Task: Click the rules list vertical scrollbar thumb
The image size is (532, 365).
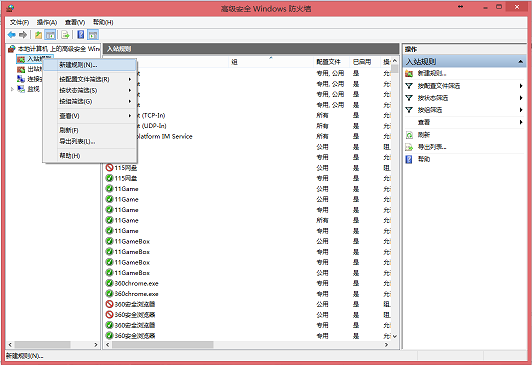Action: coord(395,69)
